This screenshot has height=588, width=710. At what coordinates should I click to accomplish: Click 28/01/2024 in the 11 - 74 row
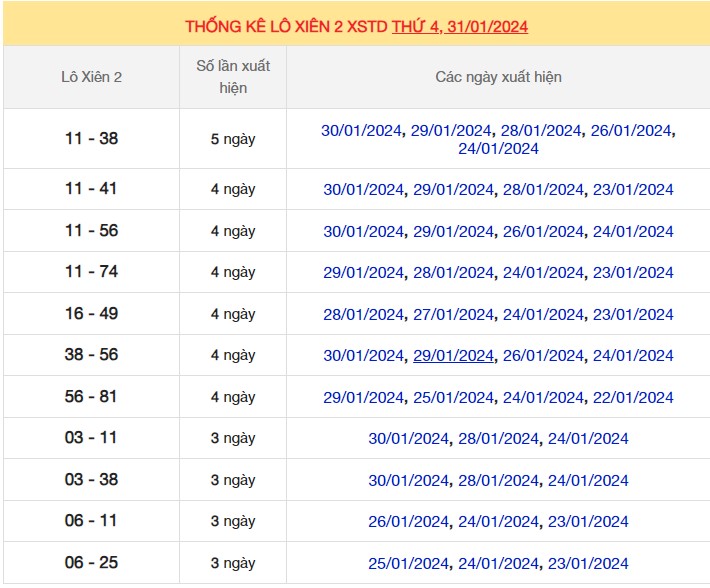click(453, 273)
